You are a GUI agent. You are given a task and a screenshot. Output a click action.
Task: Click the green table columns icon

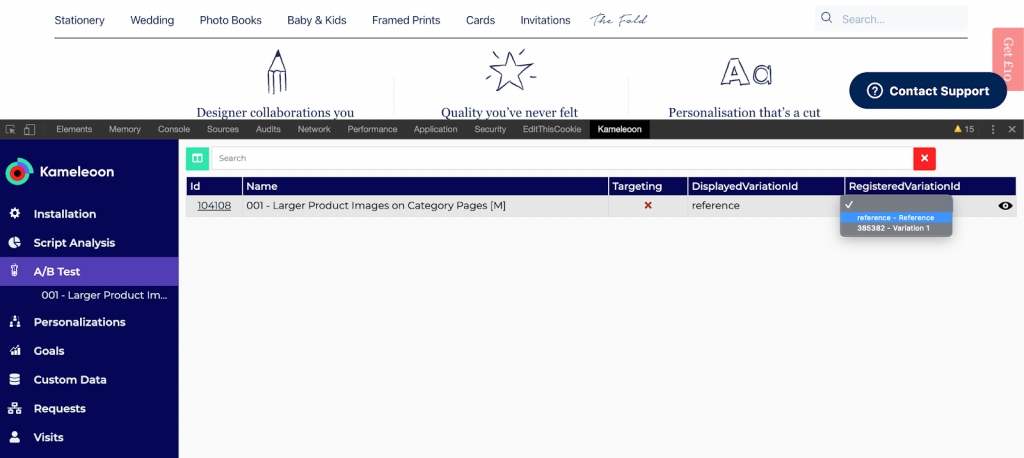pyautogui.click(x=197, y=158)
